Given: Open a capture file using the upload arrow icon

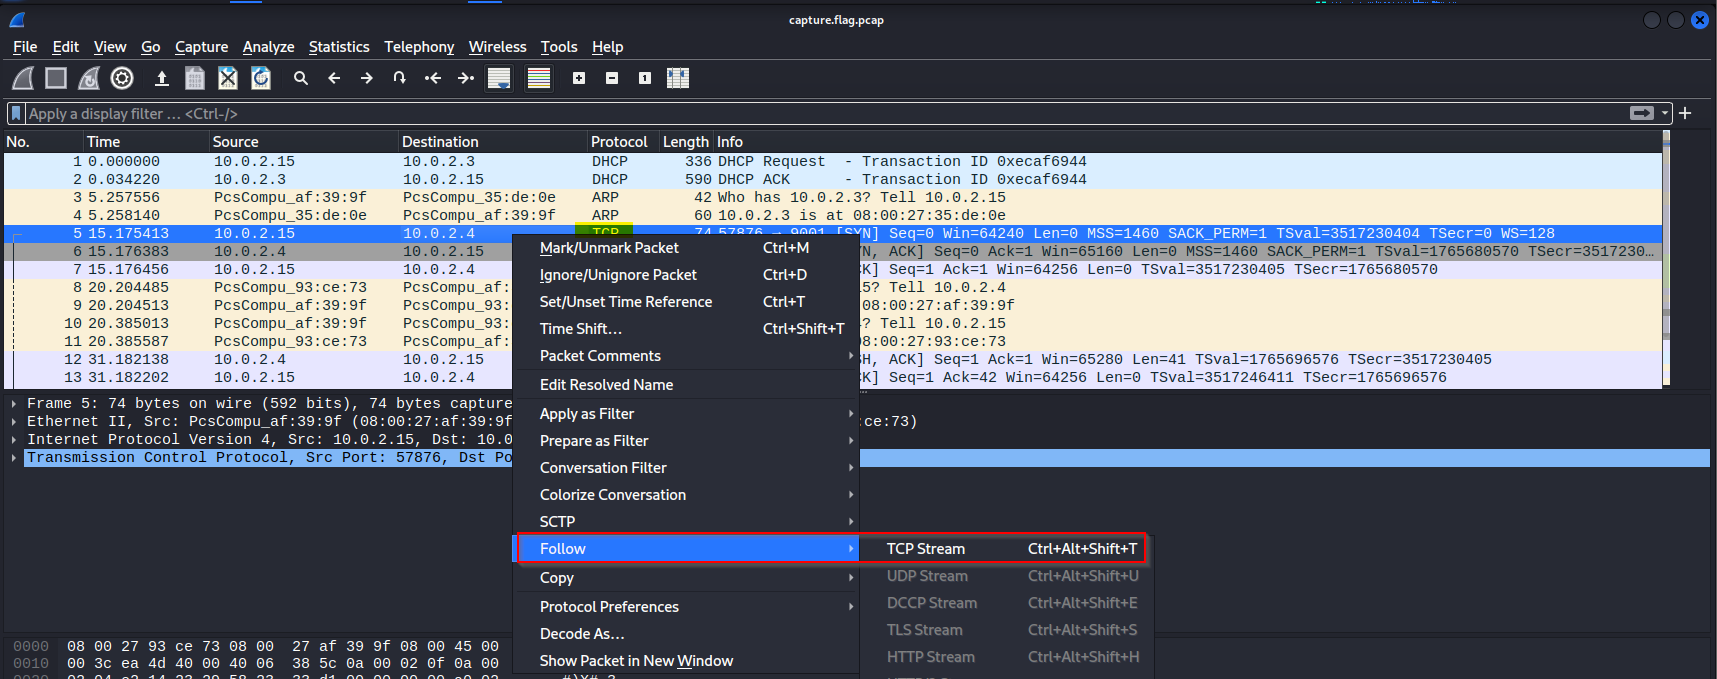Looking at the screenshot, I should [161, 78].
